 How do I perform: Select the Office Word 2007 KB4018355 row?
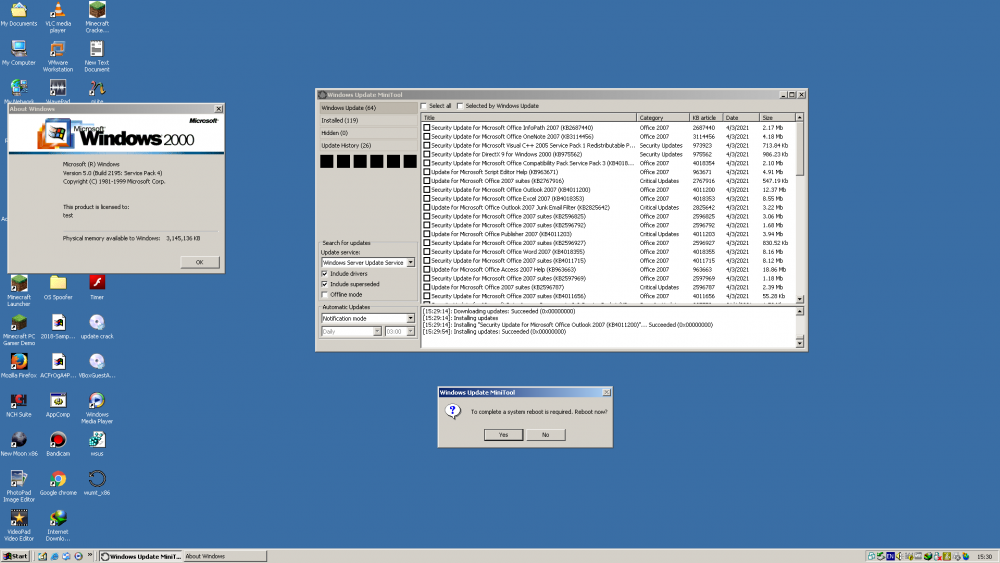(x=608, y=252)
